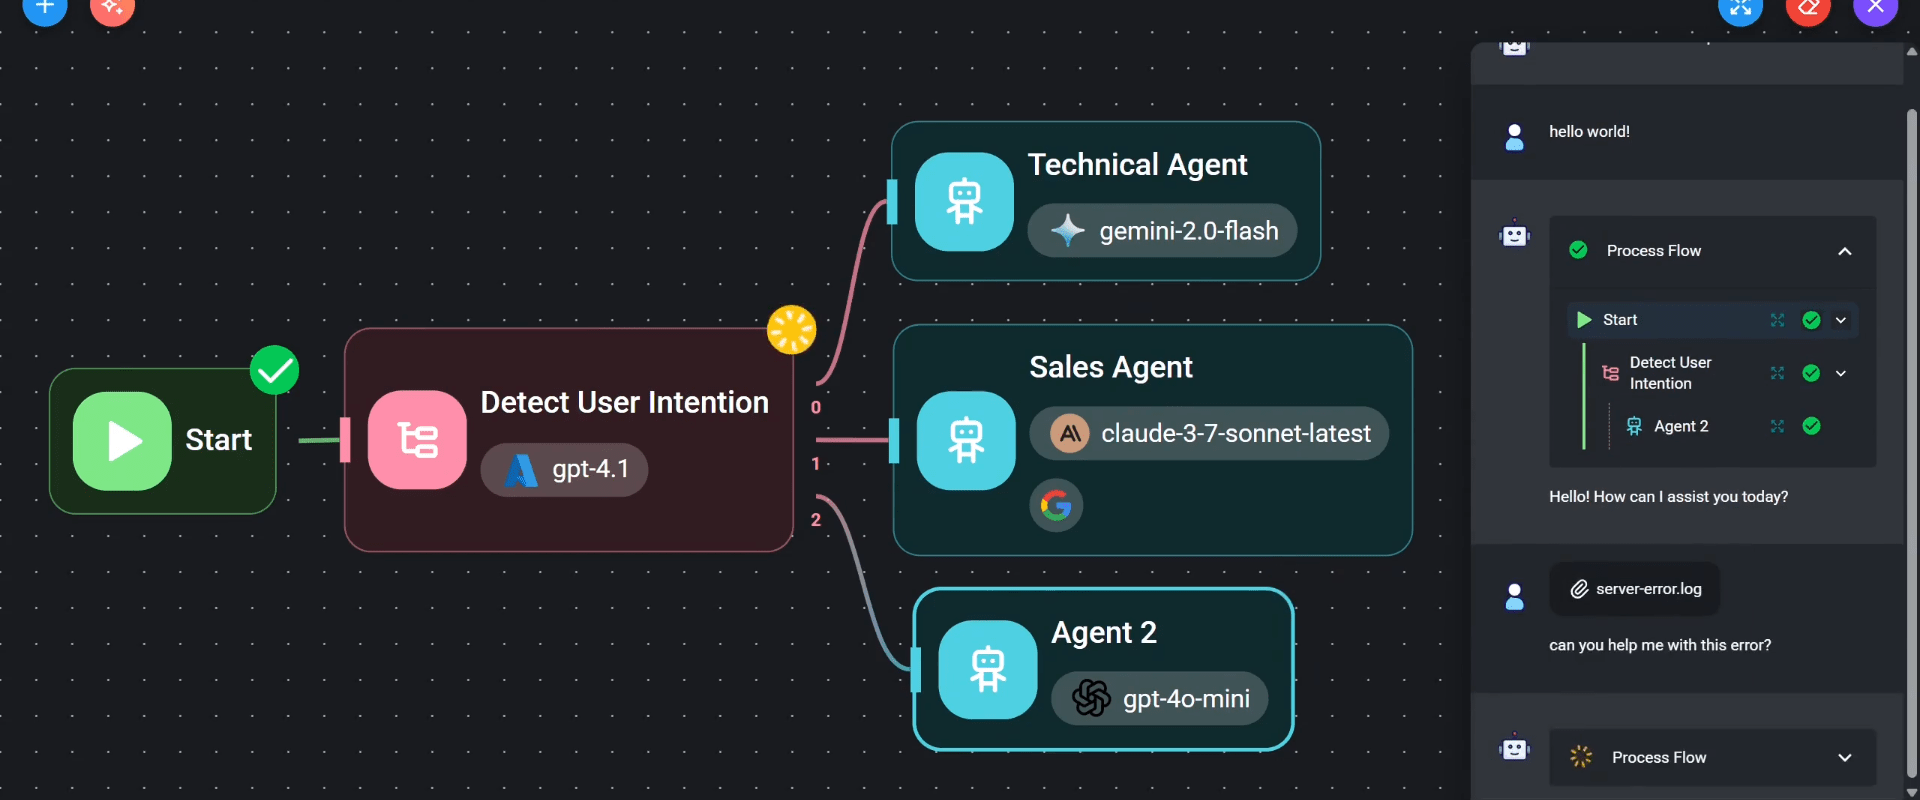Click the green status check in Start row
1920x800 pixels.
[x=1811, y=320]
